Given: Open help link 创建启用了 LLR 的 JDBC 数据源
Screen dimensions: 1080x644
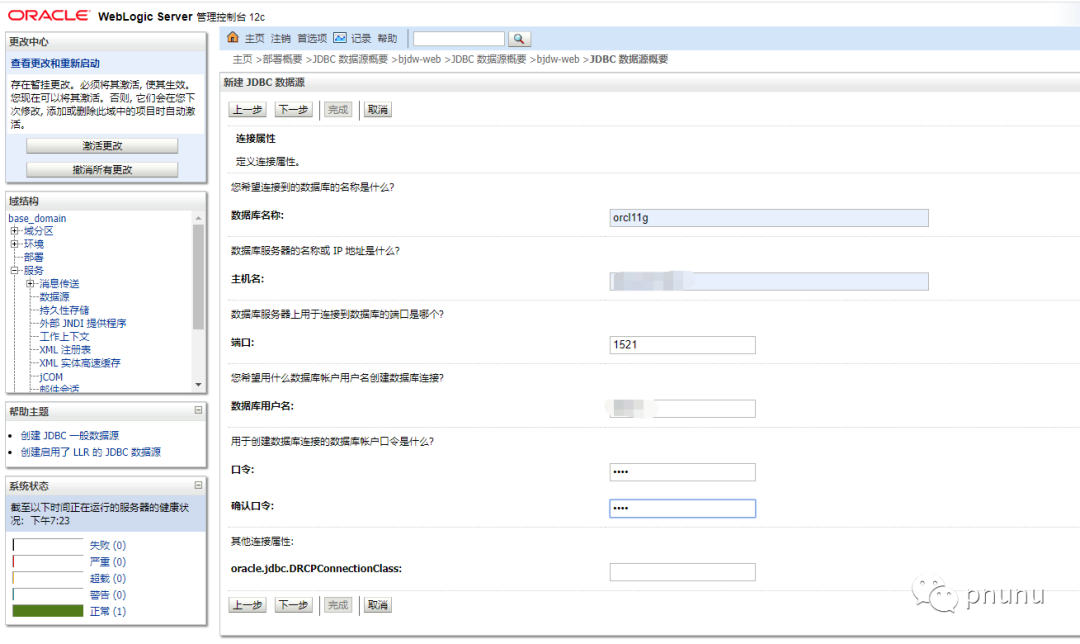Looking at the screenshot, I should (91, 452).
